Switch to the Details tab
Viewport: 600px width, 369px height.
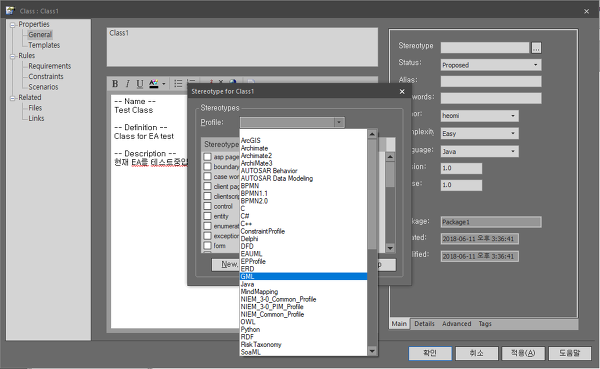tap(424, 324)
